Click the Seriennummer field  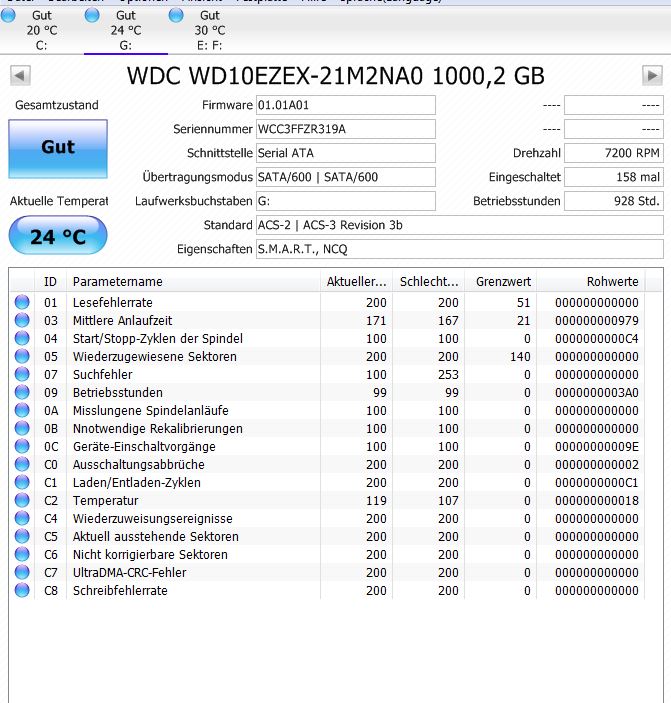(x=346, y=129)
